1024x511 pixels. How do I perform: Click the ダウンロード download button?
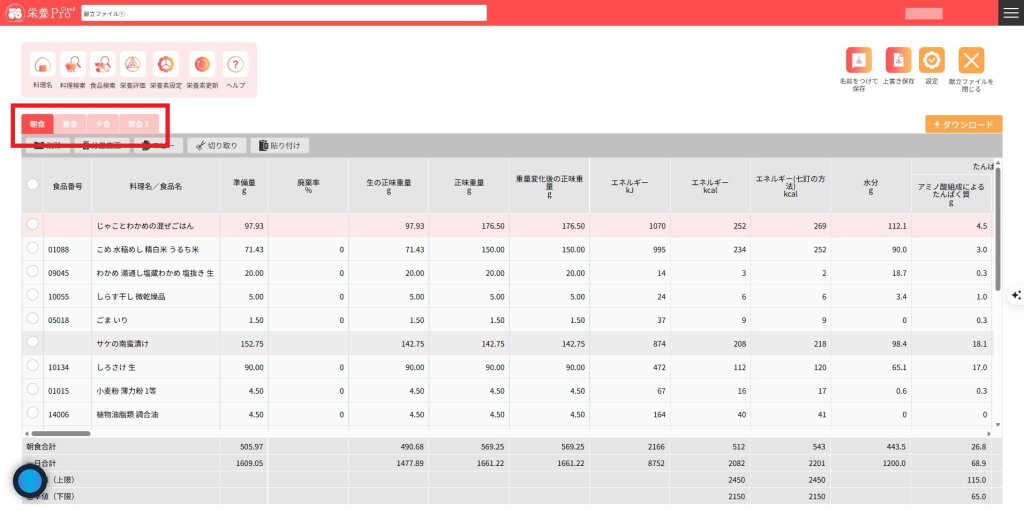pyautogui.click(x=964, y=125)
